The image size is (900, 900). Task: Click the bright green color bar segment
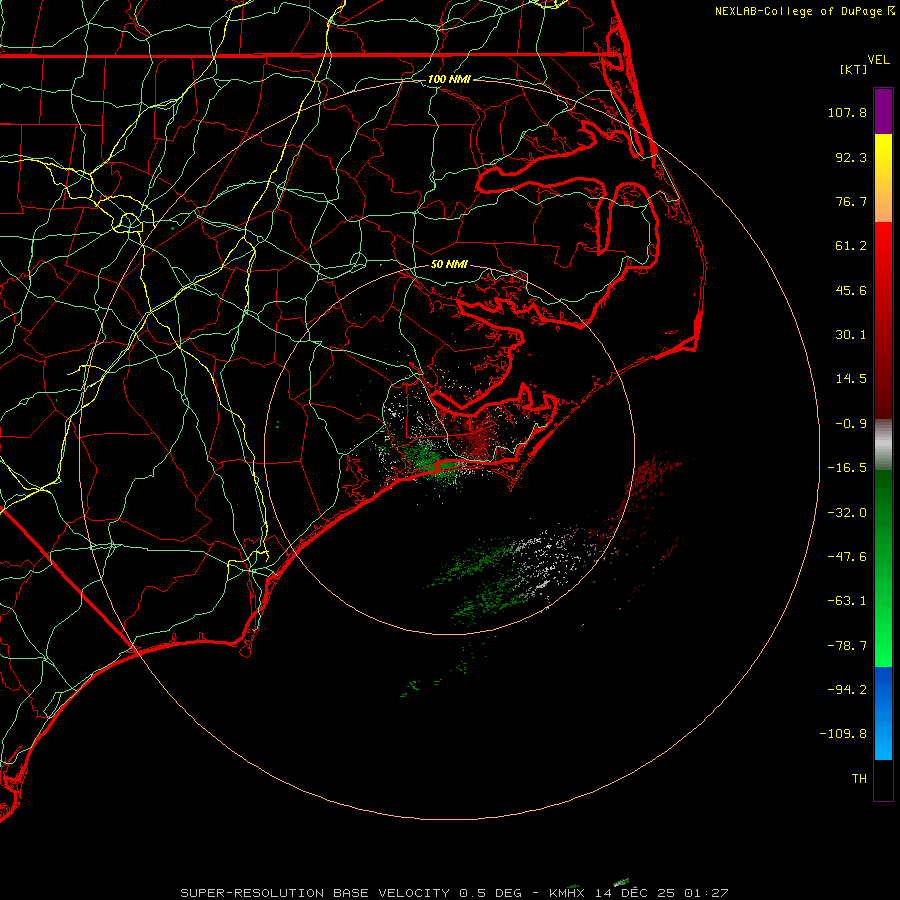pos(883,569)
